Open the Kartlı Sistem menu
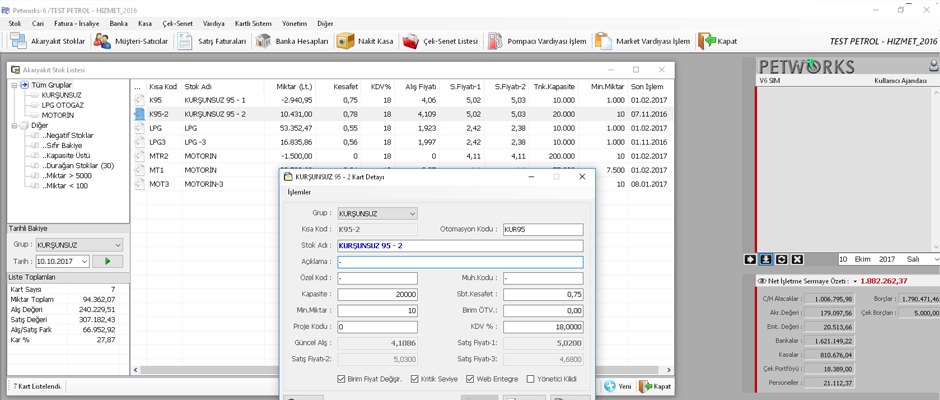Viewport: 940px width, 400px height. tap(252, 23)
